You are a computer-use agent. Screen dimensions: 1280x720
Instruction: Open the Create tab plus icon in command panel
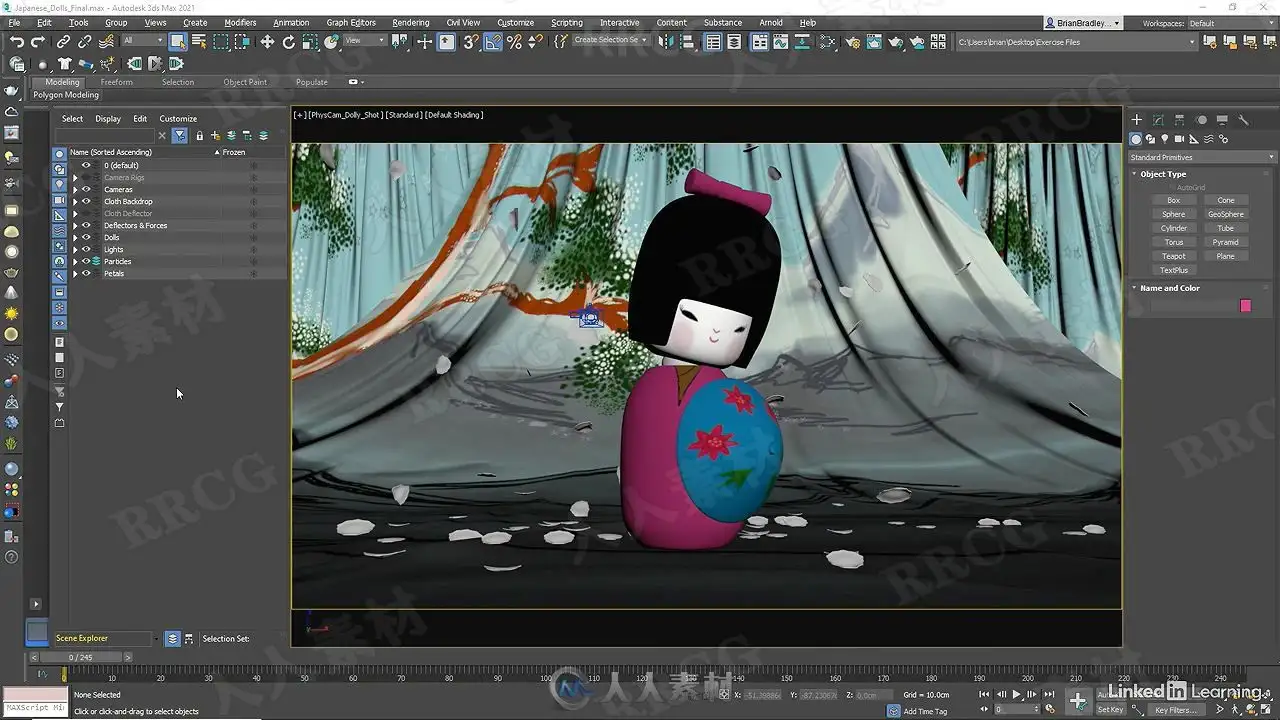[x=1136, y=119]
